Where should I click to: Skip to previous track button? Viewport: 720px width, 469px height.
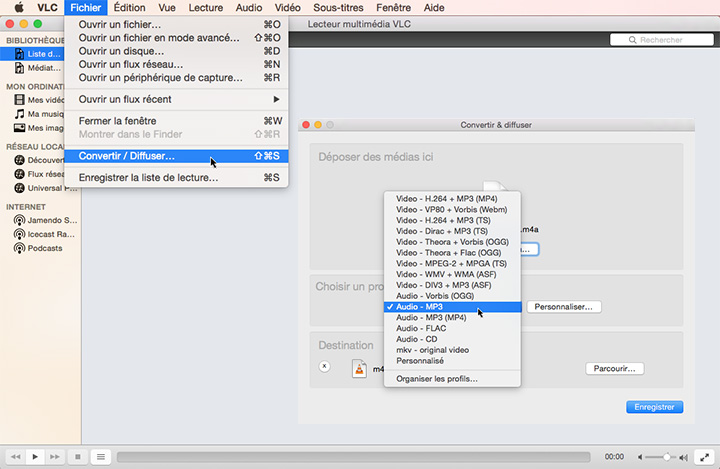click(16, 457)
